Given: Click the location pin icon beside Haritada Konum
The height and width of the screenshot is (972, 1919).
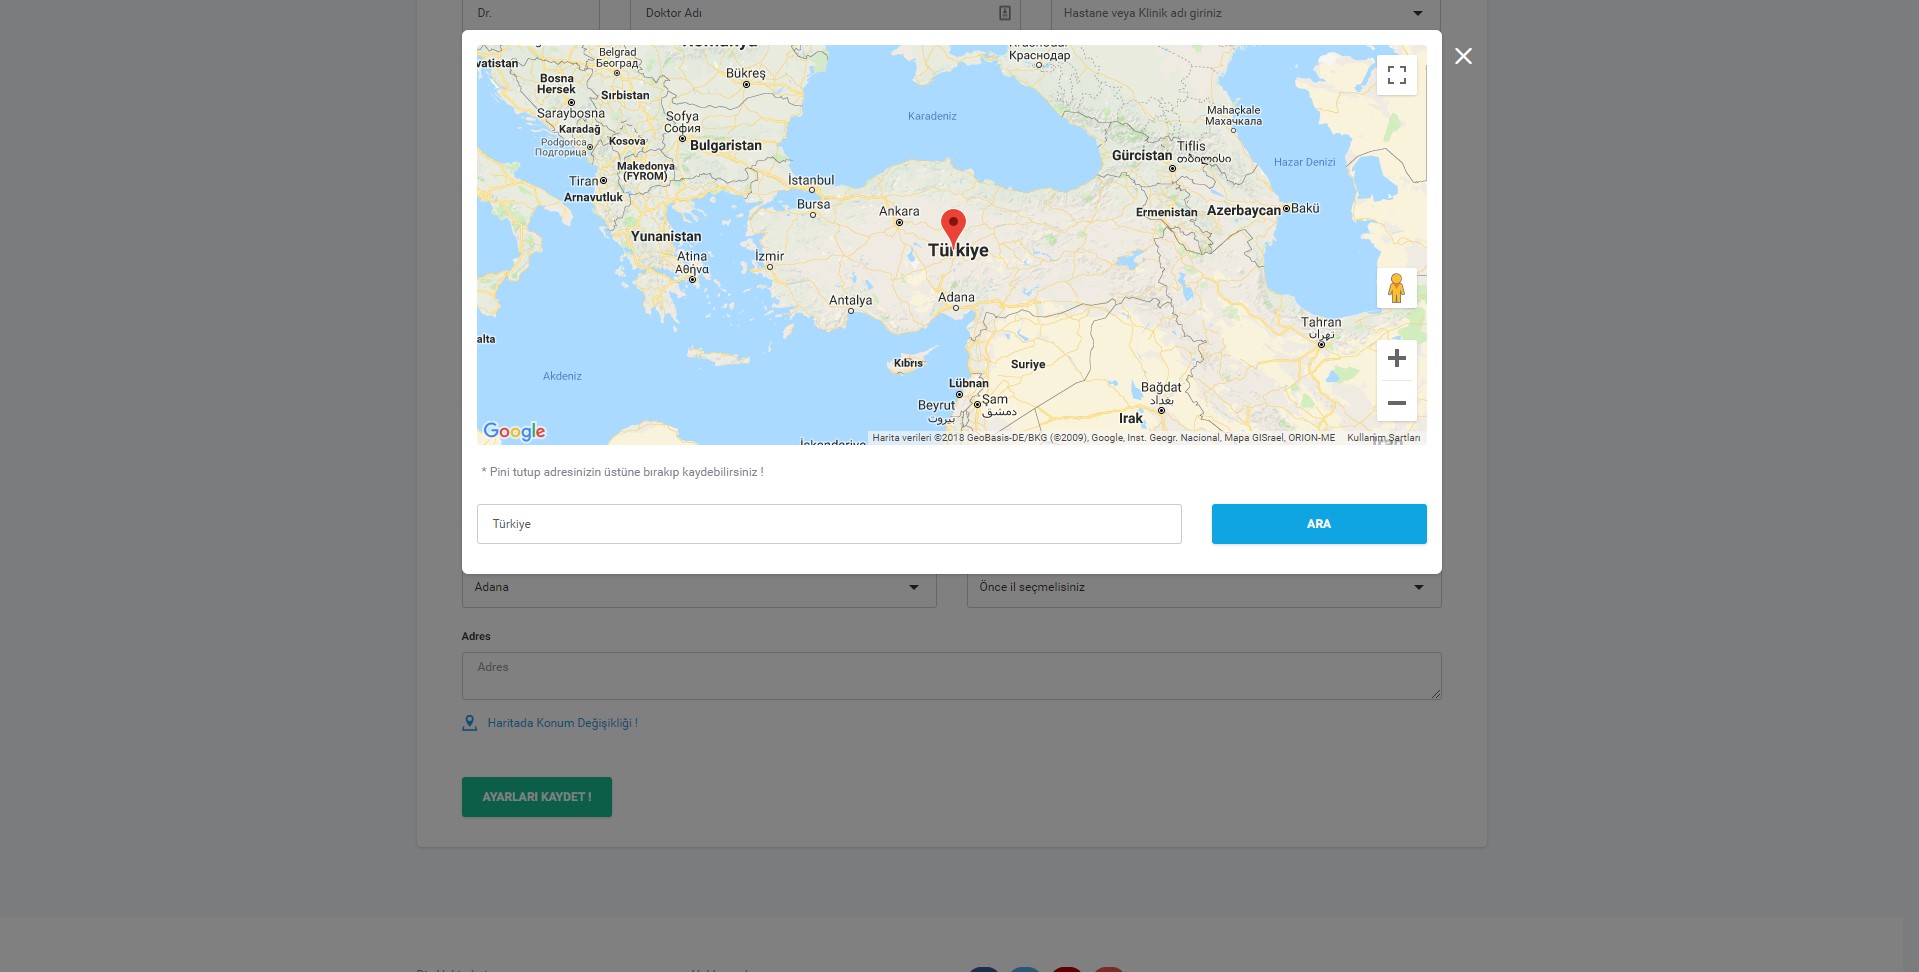Looking at the screenshot, I should (x=469, y=723).
